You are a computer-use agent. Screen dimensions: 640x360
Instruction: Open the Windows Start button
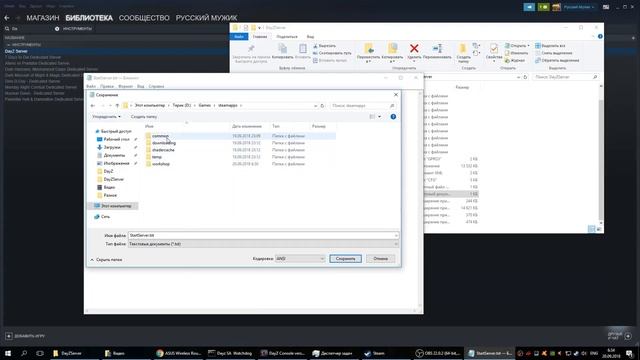[x=8, y=353]
